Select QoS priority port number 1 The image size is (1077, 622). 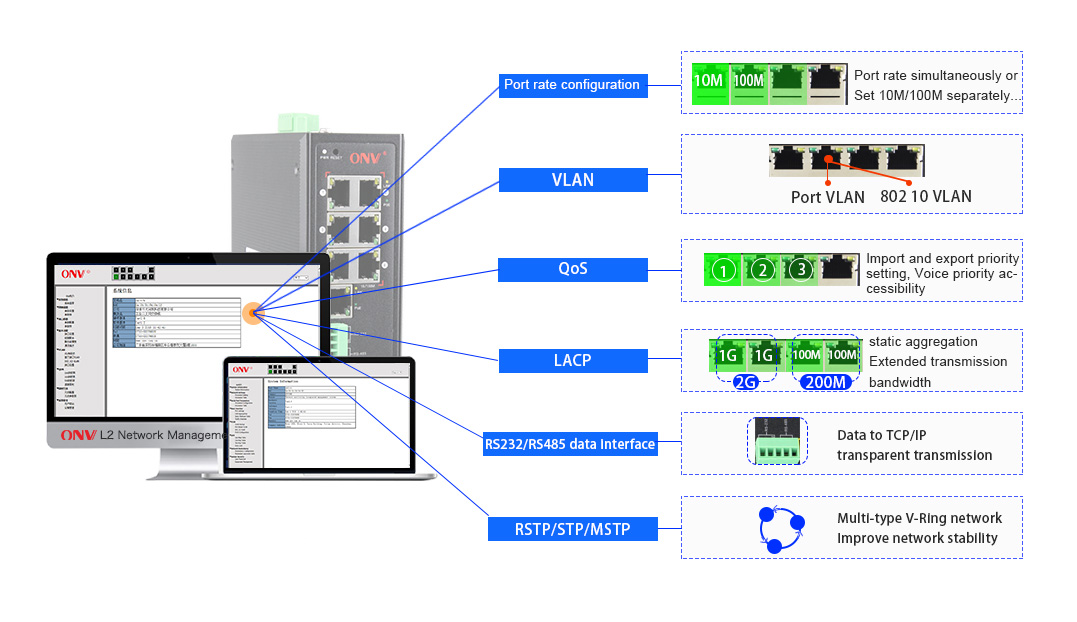coord(724,269)
